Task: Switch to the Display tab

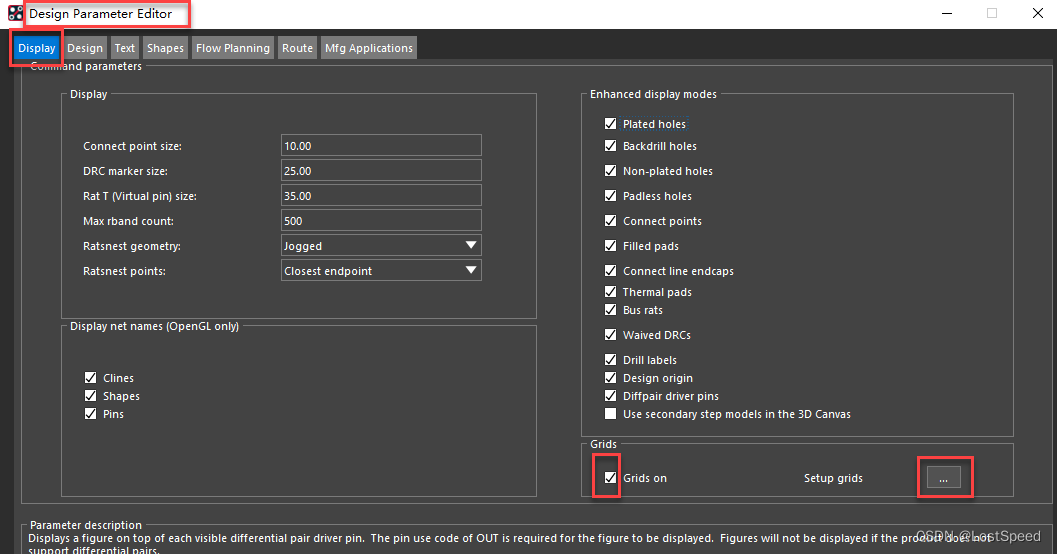Action: (36, 48)
